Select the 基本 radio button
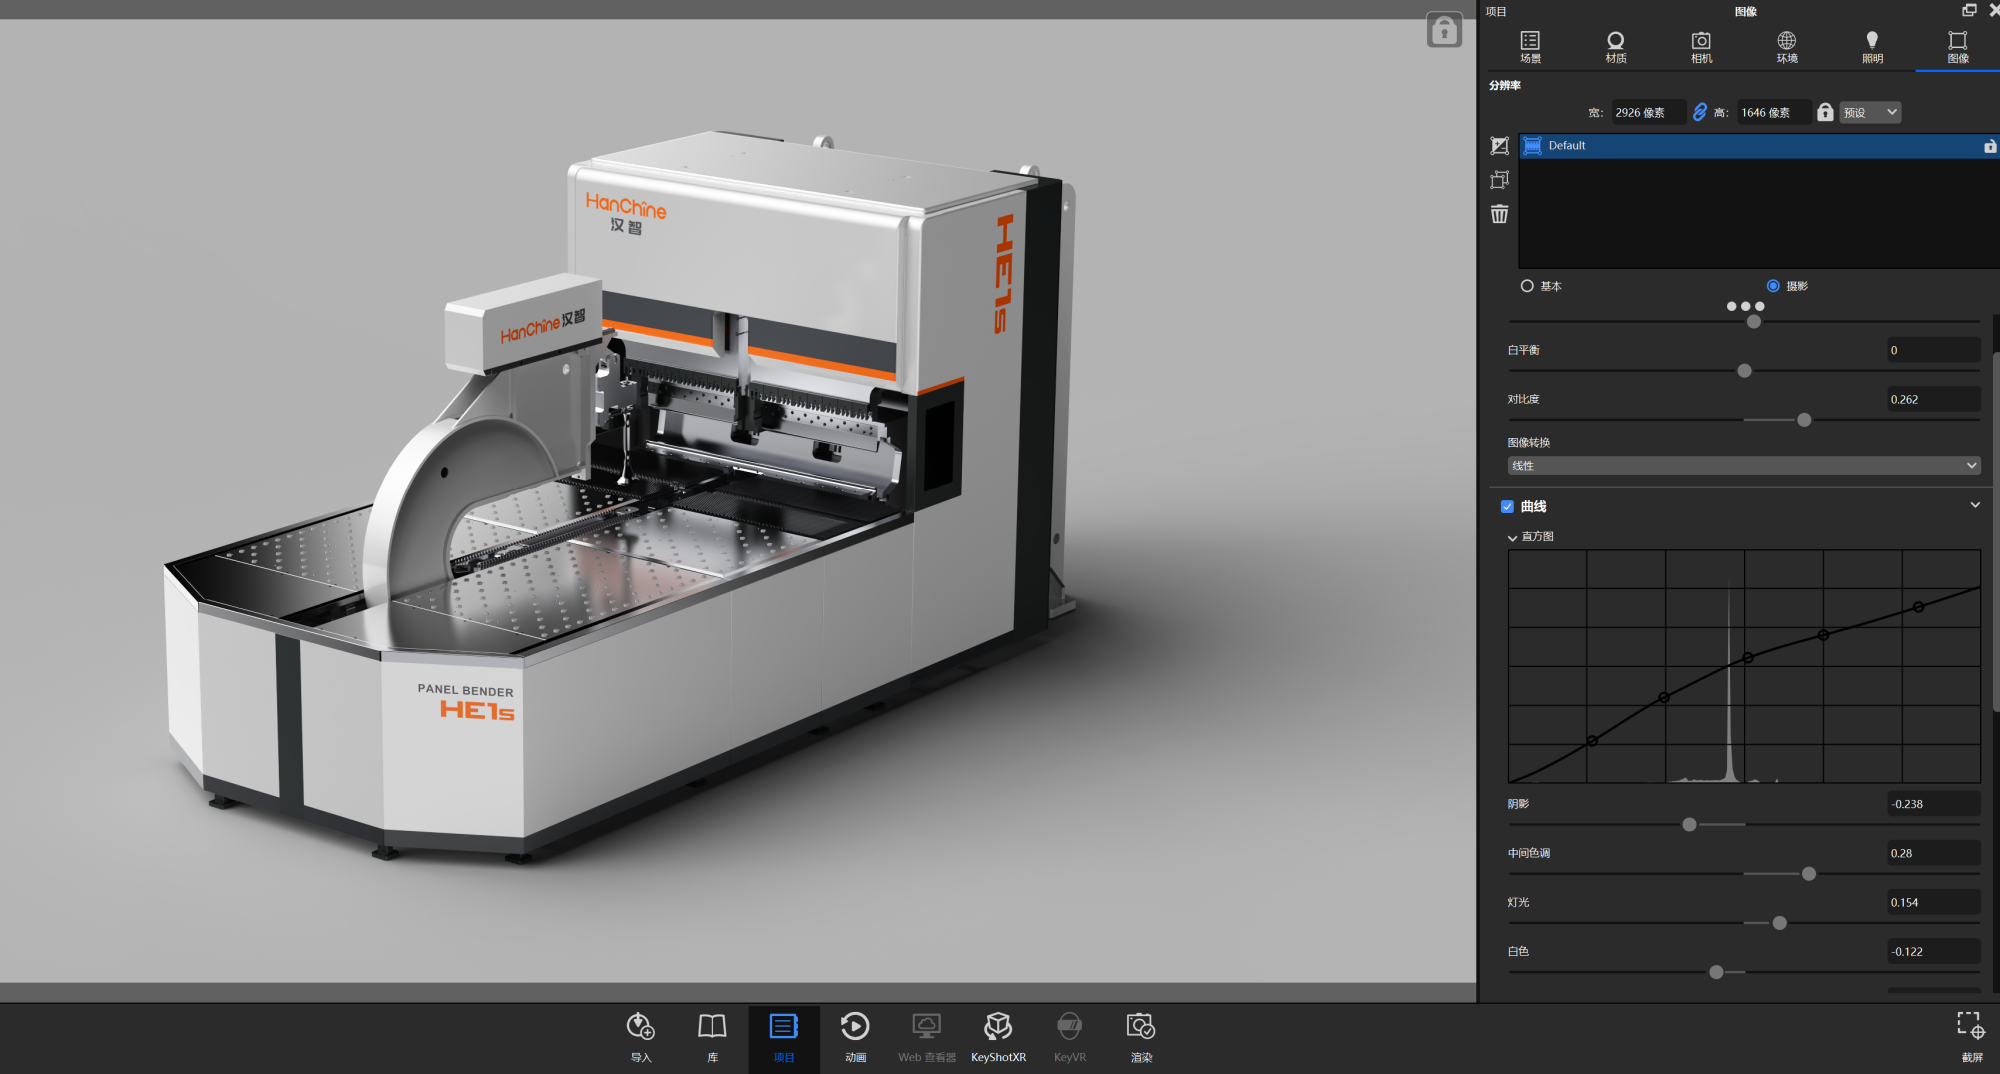Screen dimensions: 2000x1074 [x=1527, y=286]
